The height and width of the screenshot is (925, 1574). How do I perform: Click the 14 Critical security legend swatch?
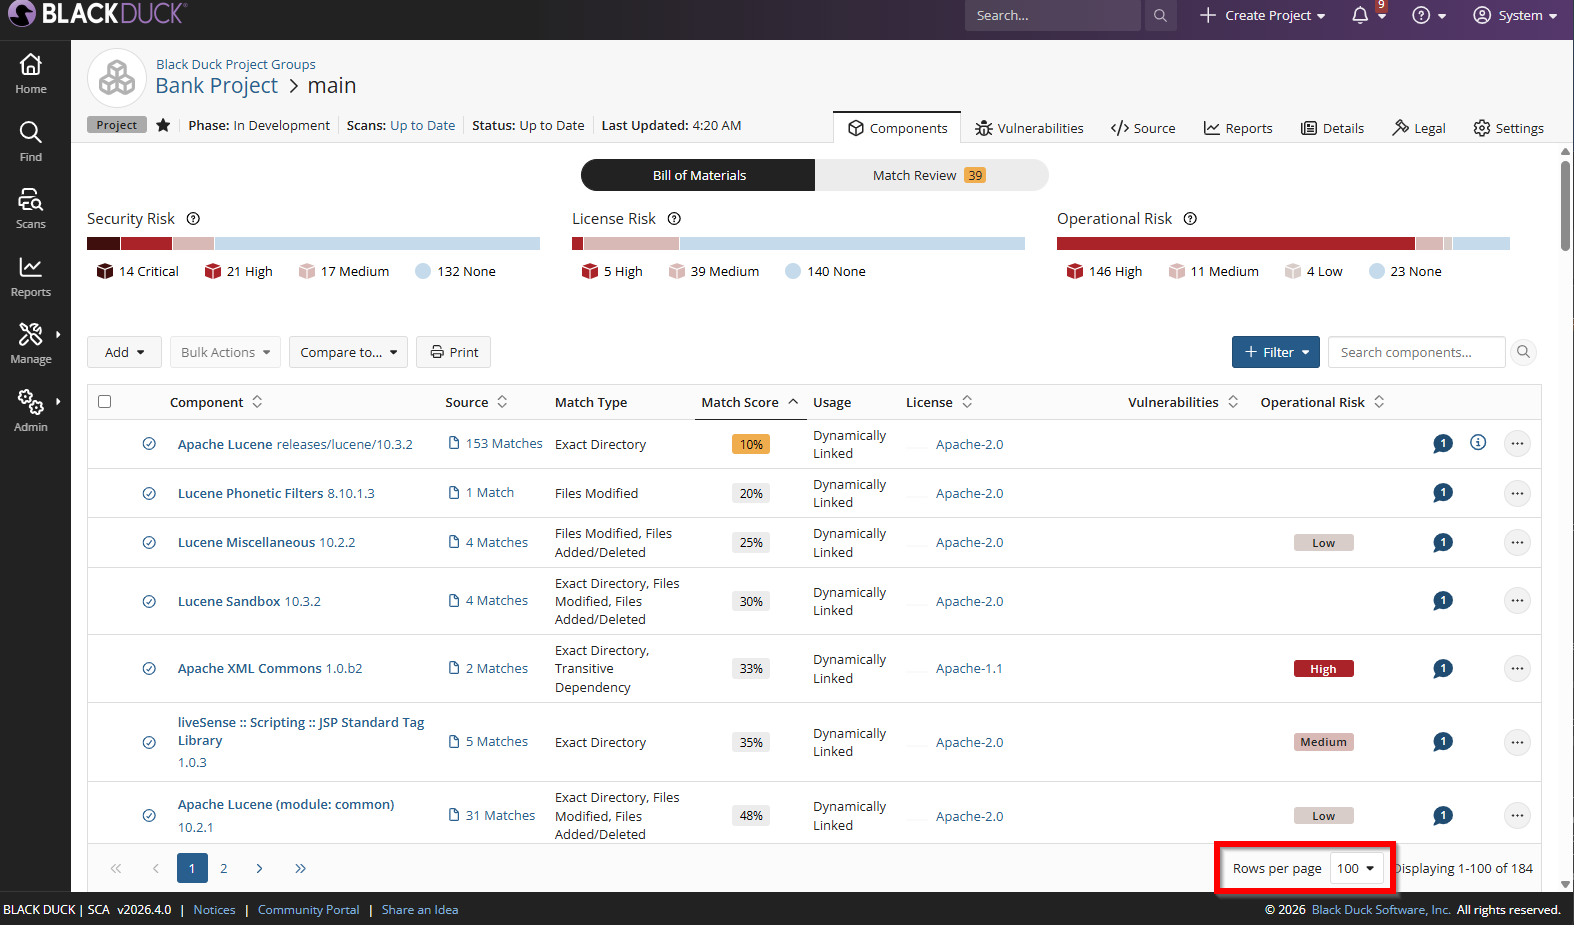point(105,271)
